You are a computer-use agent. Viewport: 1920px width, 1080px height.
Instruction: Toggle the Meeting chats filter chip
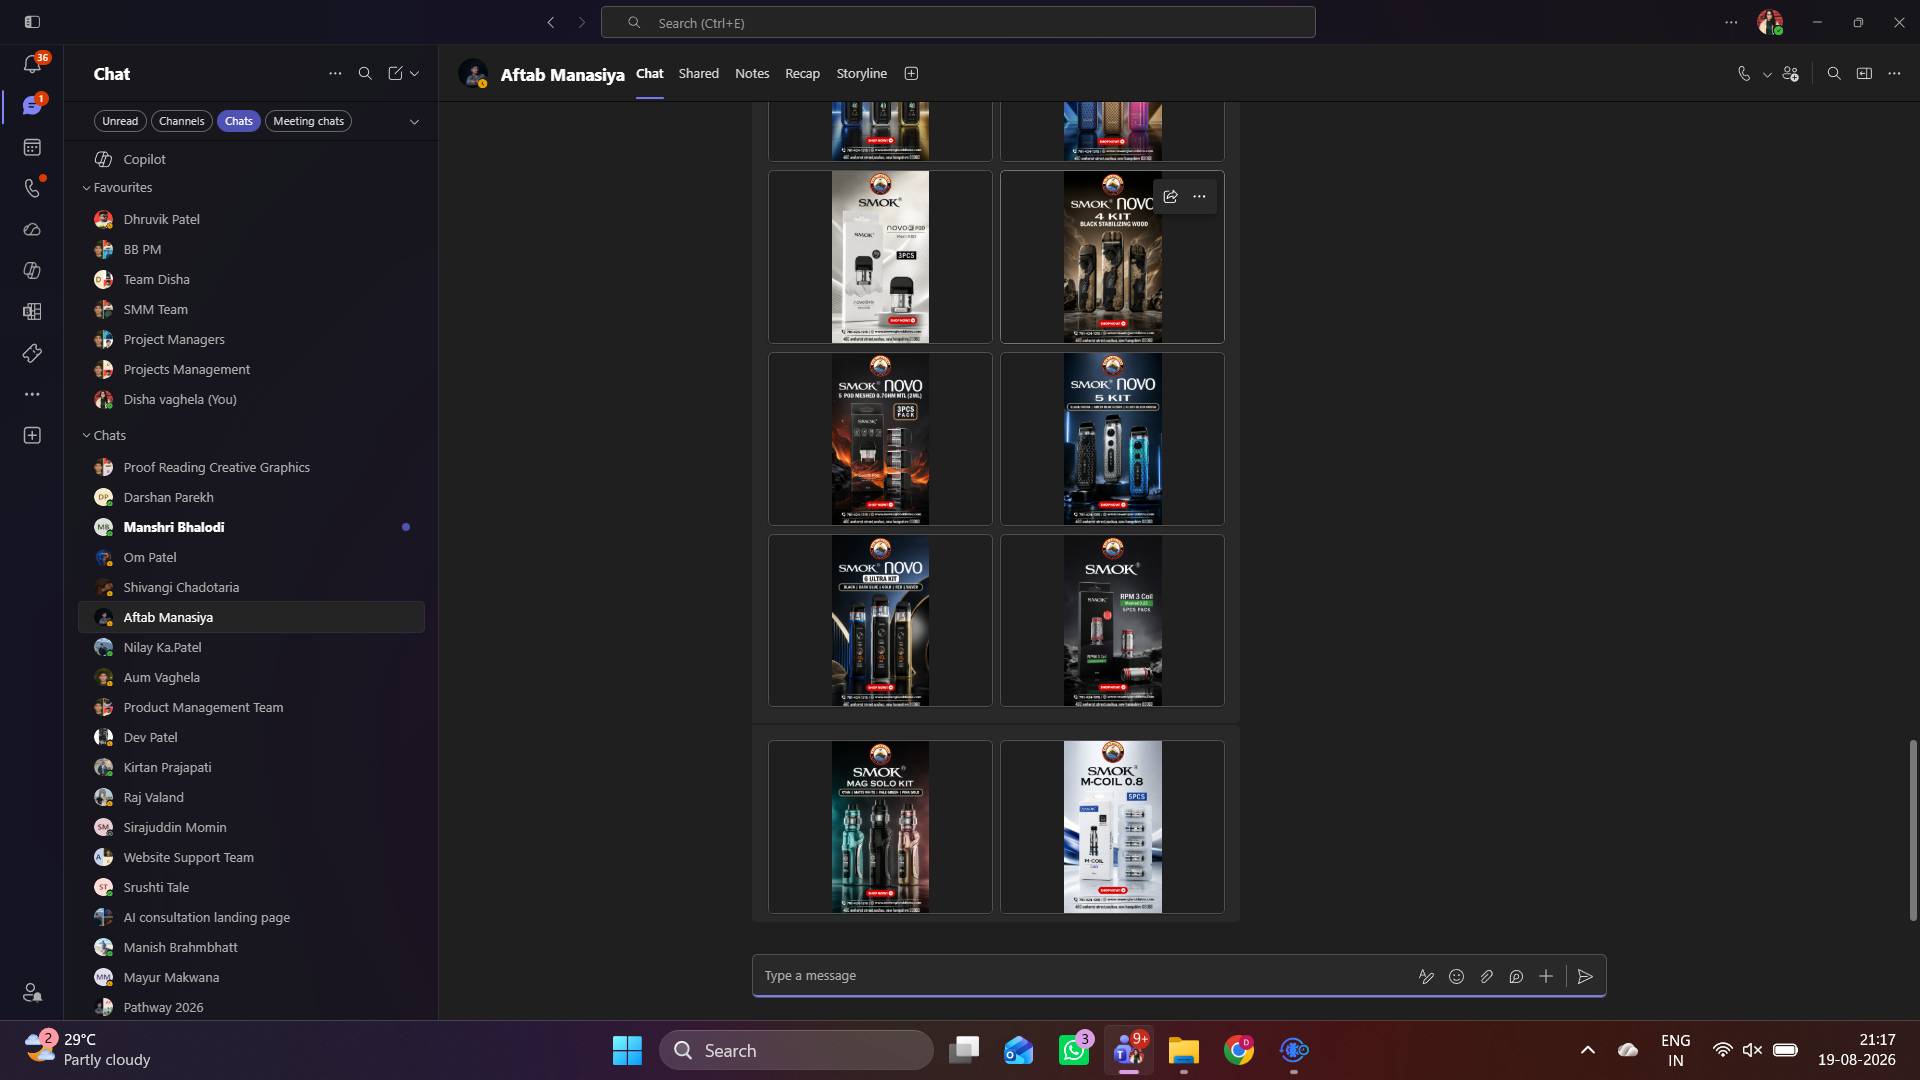click(308, 121)
